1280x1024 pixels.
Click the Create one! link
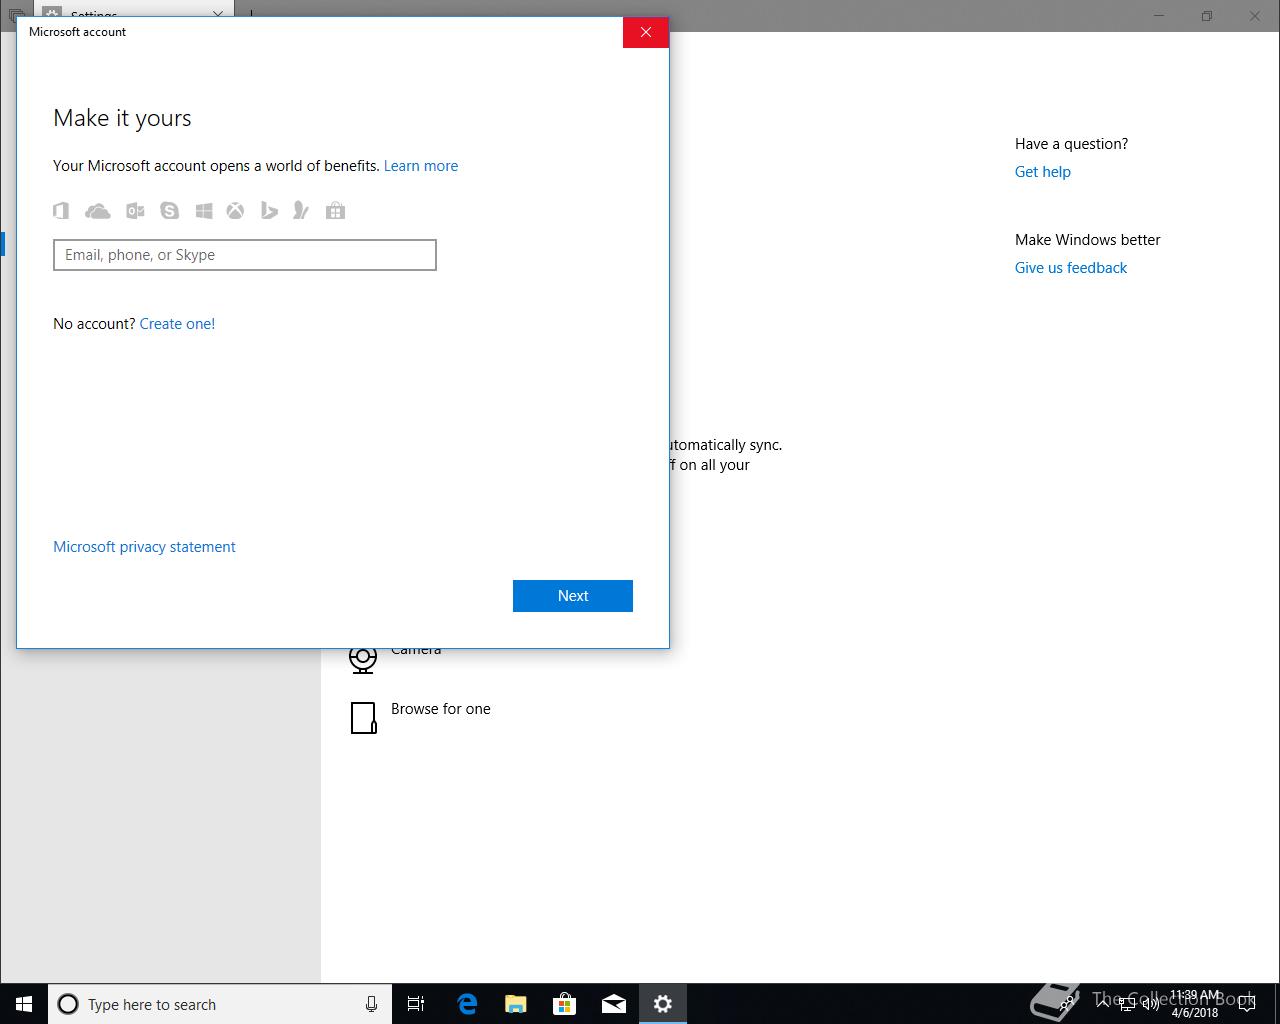coord(177,324)
